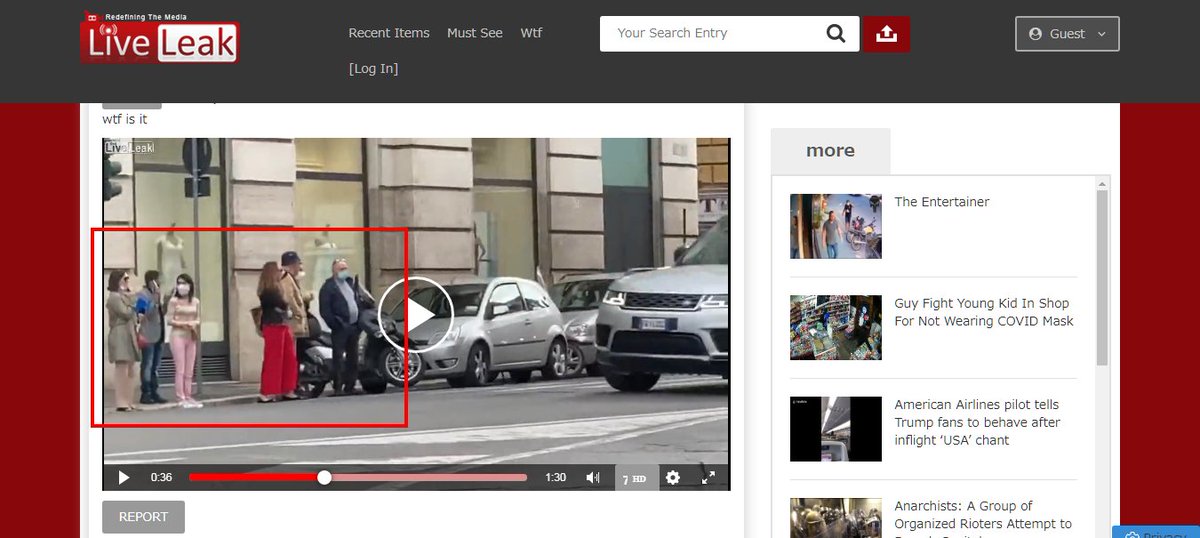Open The Entertainer thumbnail

tap(836, 226)
